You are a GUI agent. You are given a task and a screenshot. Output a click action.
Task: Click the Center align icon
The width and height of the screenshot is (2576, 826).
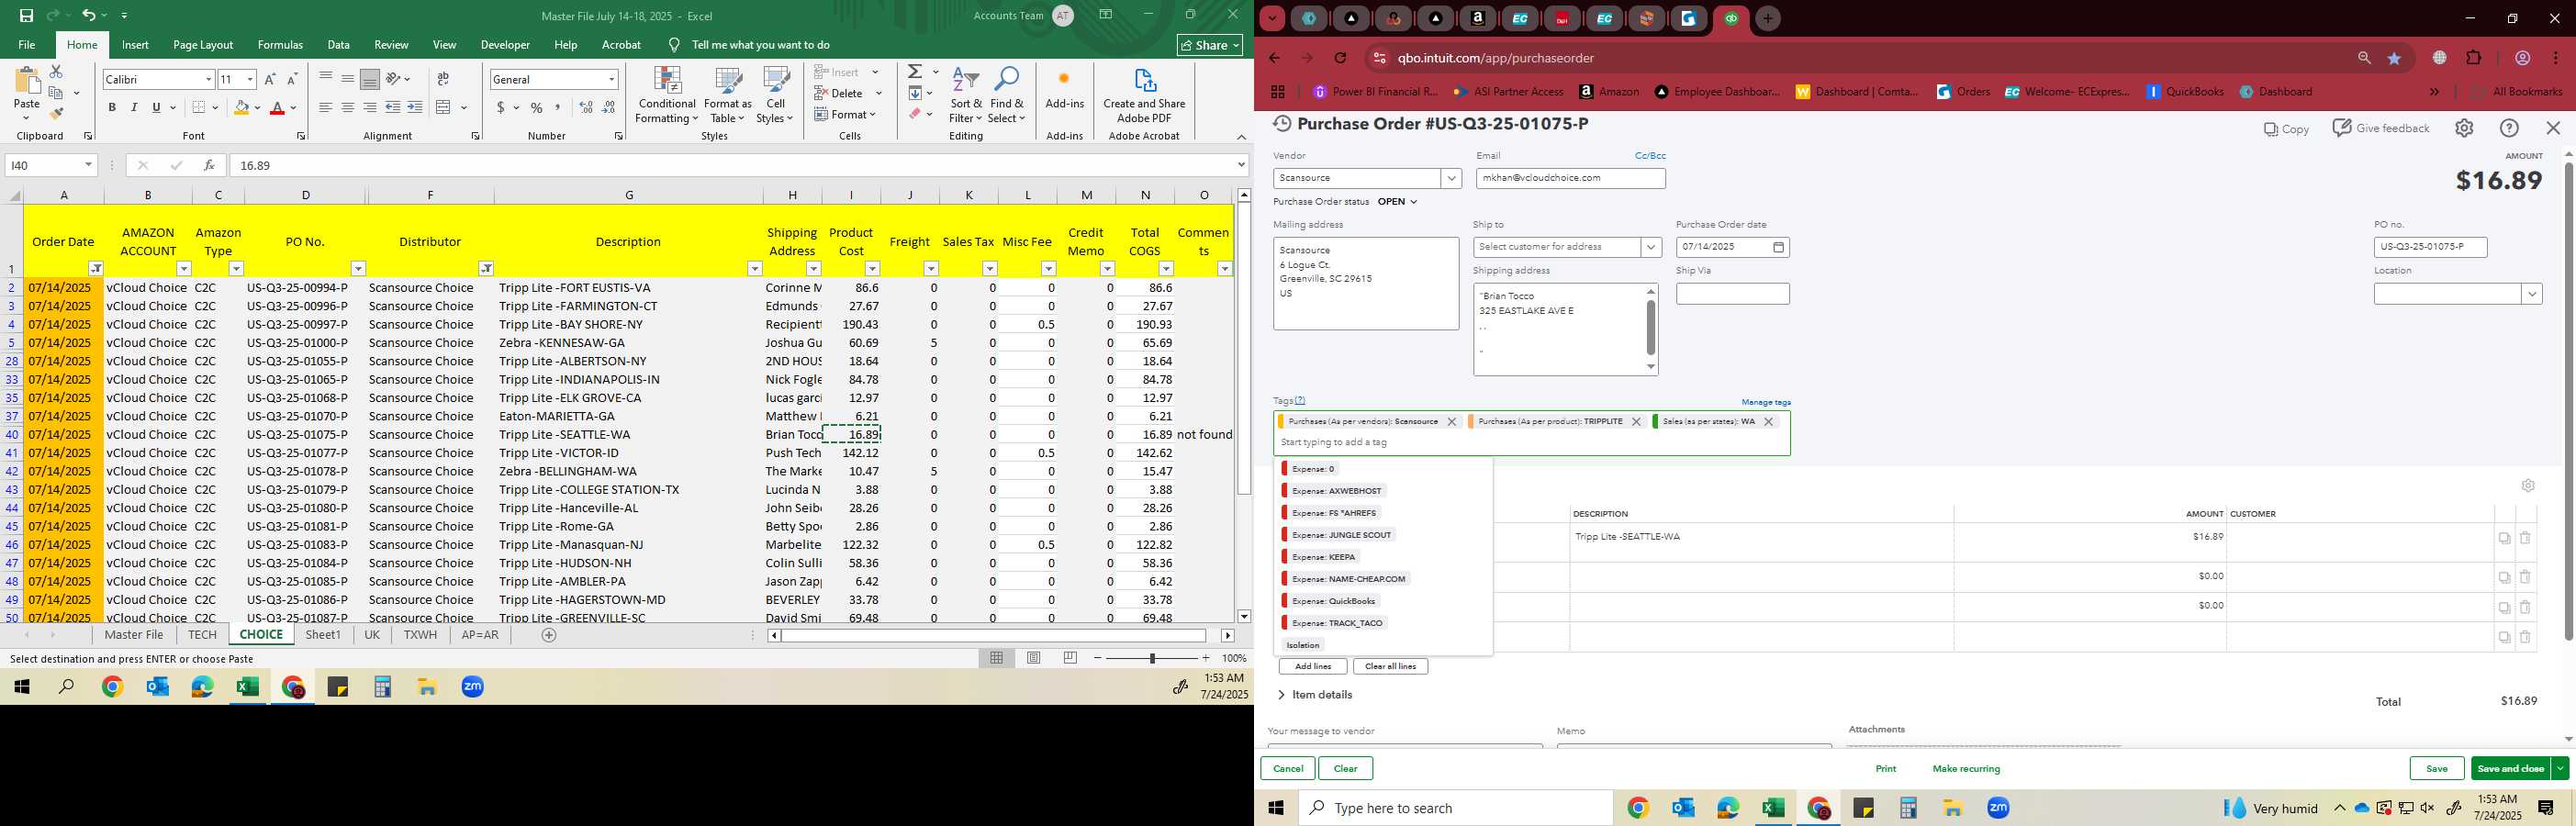click(348, 108)
